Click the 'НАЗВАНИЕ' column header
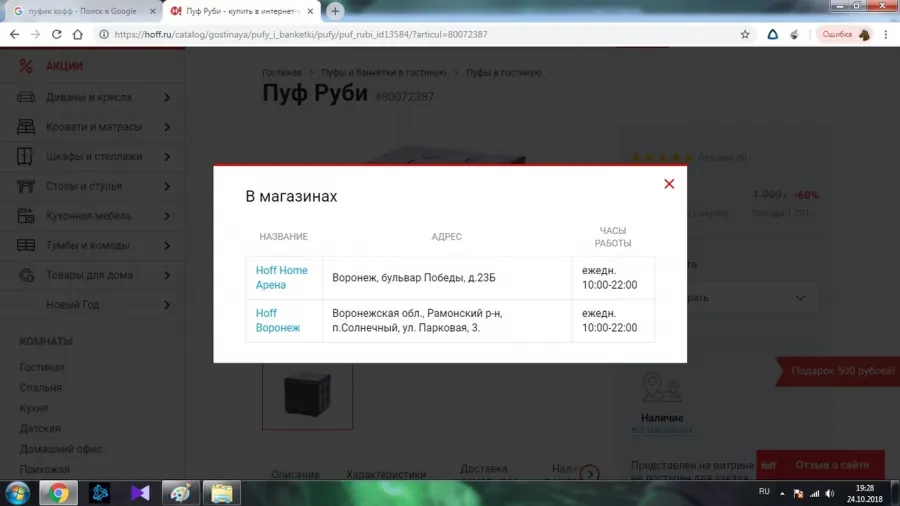Viewport: 900px width, 506px height. (x=284, y=236)
